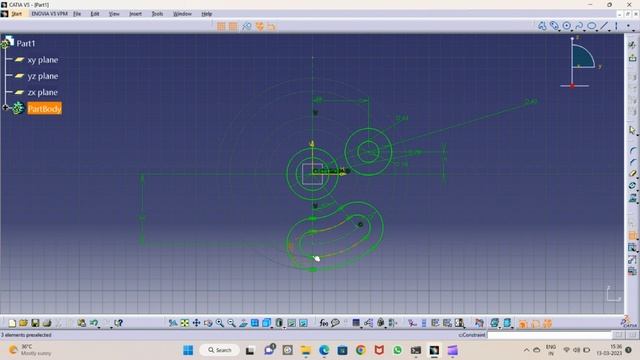640x360 pixels.
Task: Open the Edit menu
Action: point(95,14)
